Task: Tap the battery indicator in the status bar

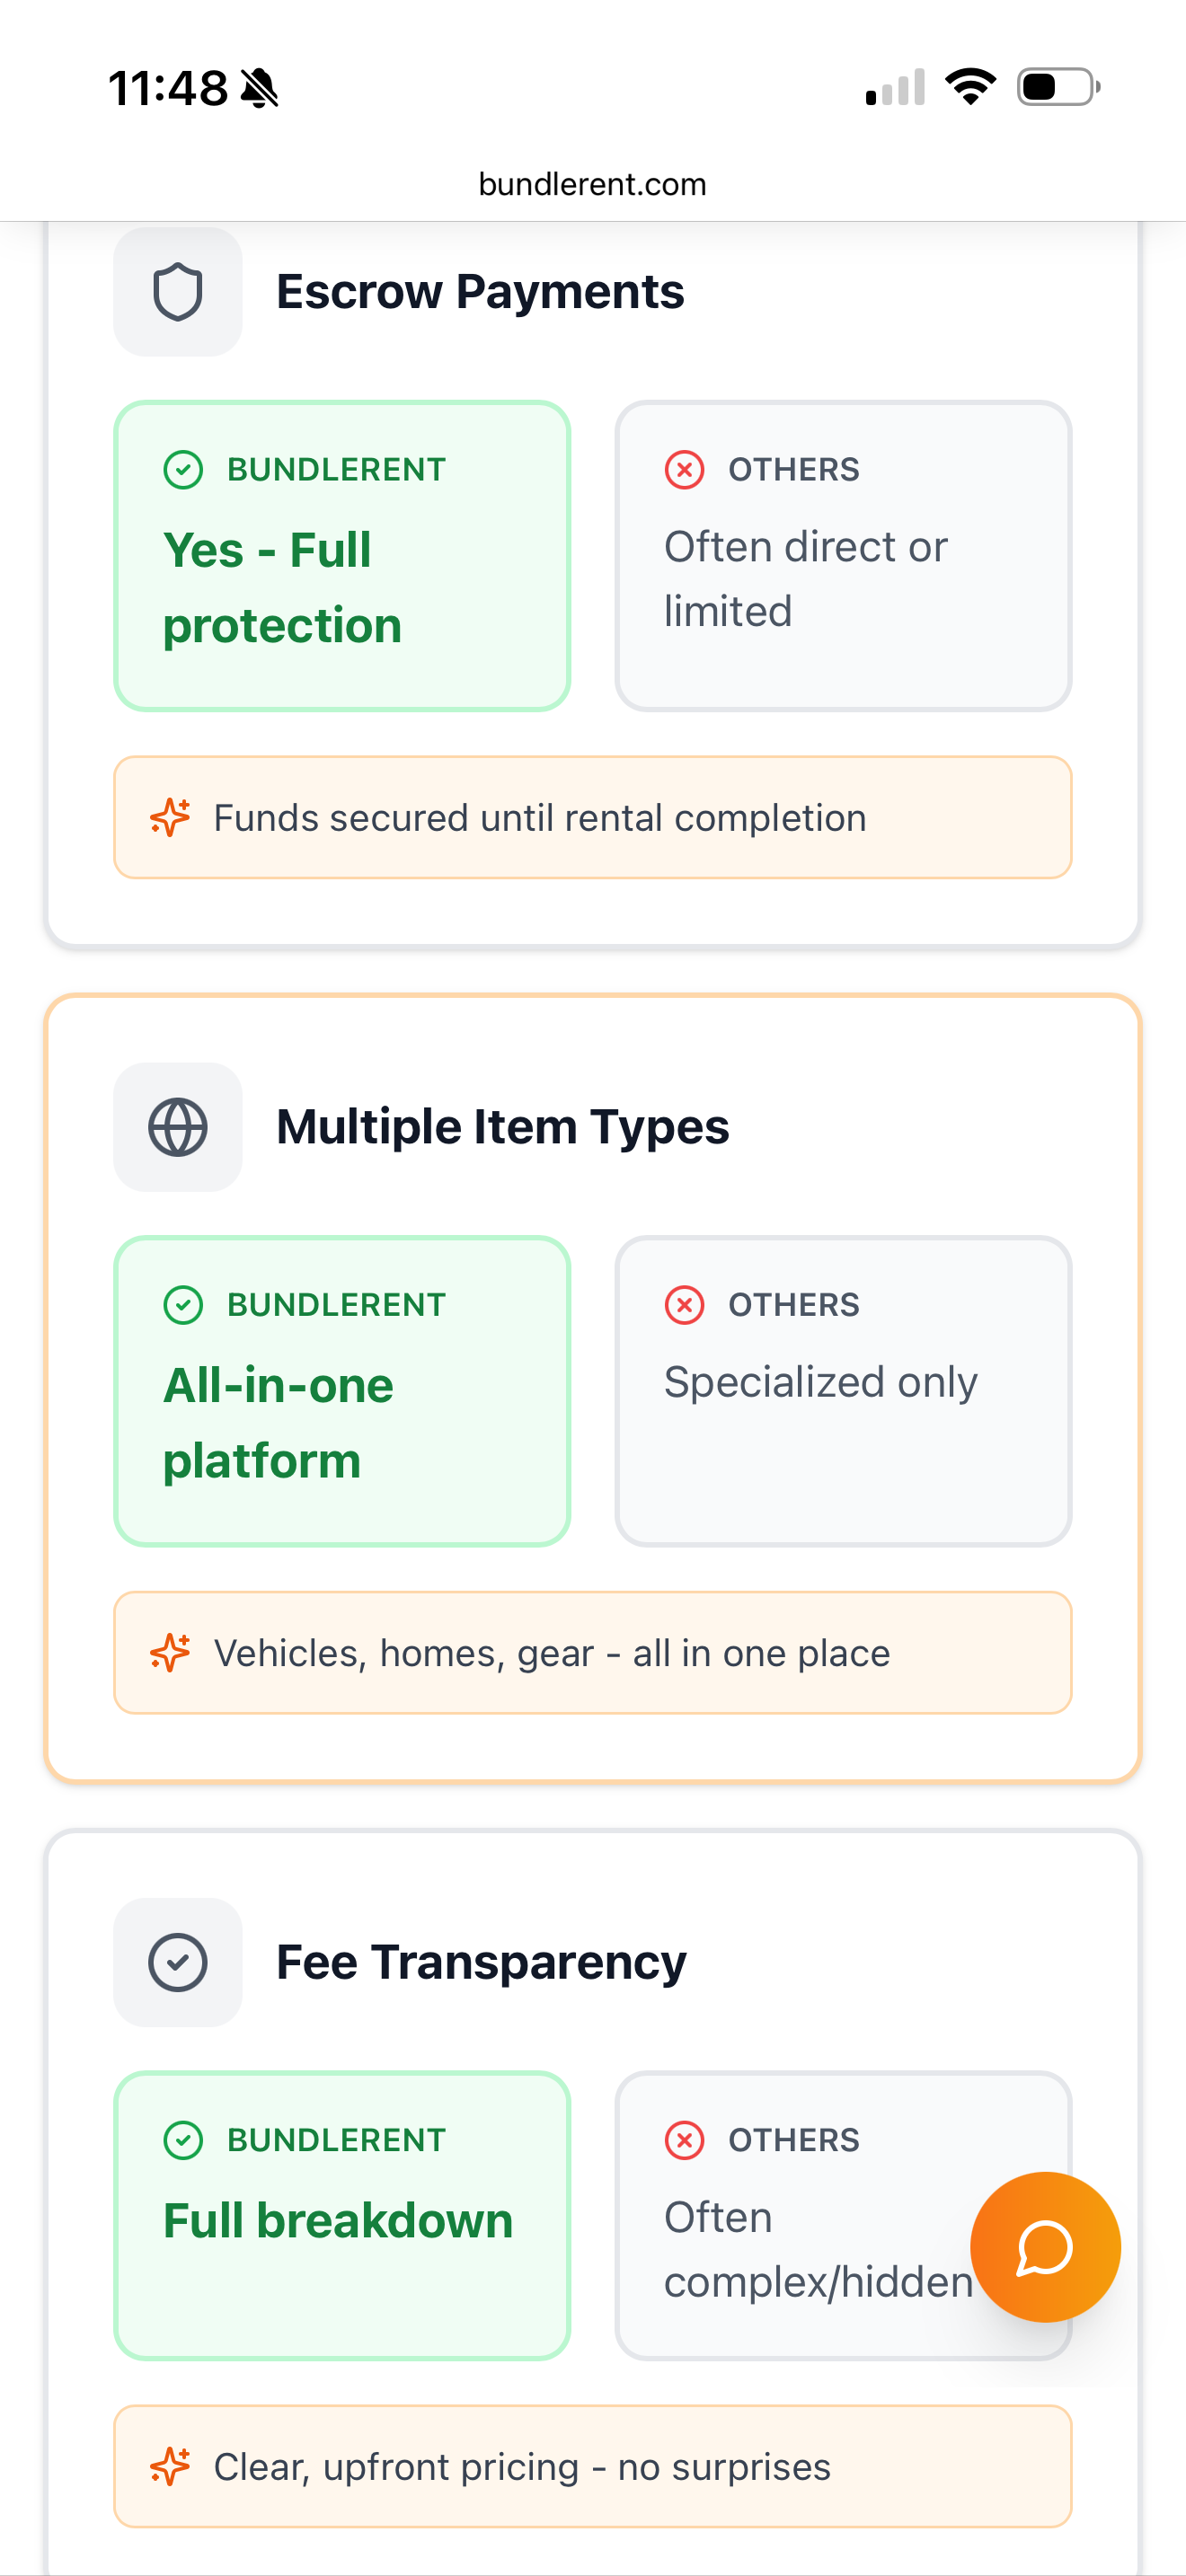Action: 1058,86
